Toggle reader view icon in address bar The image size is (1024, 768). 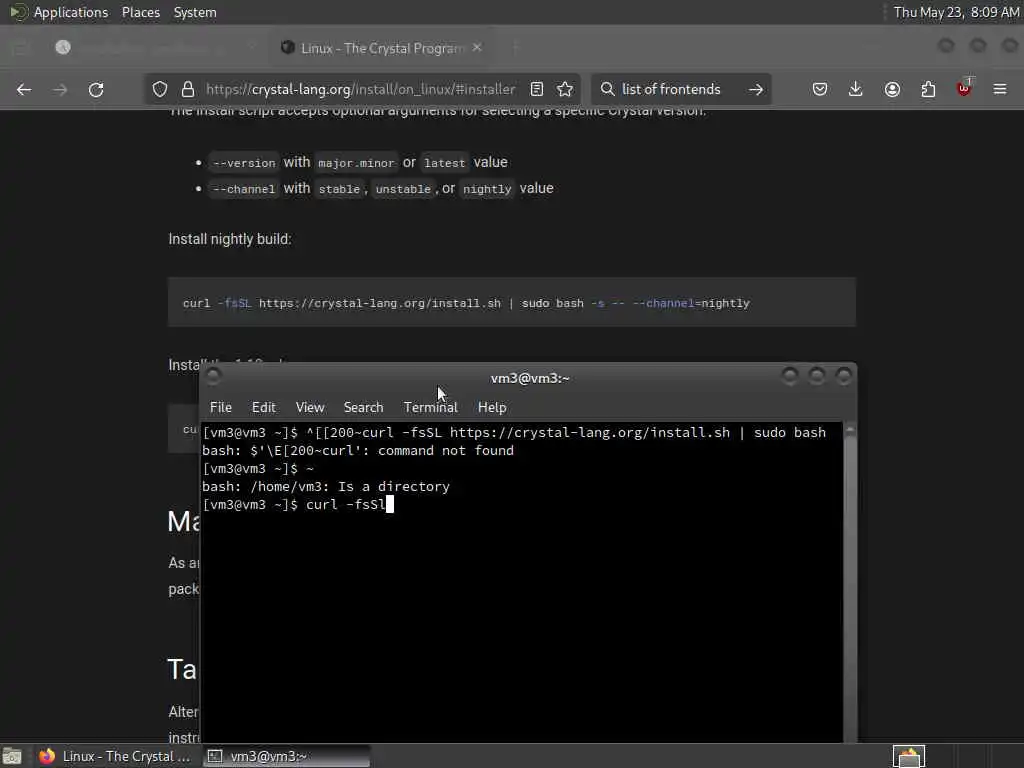click(x=537, y=89)
